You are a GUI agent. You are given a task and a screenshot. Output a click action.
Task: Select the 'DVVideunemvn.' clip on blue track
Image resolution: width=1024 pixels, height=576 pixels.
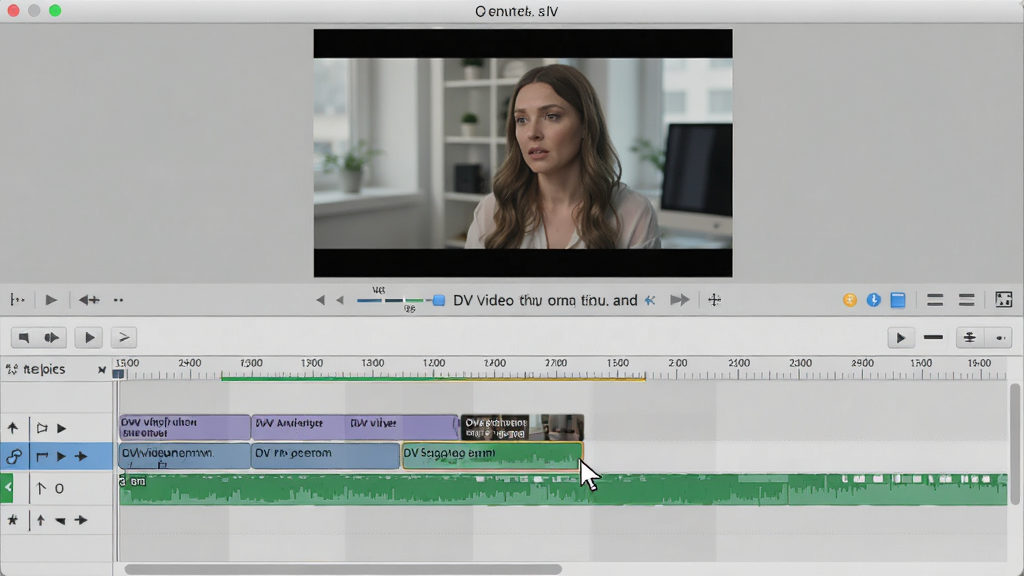tap(185, 456)
